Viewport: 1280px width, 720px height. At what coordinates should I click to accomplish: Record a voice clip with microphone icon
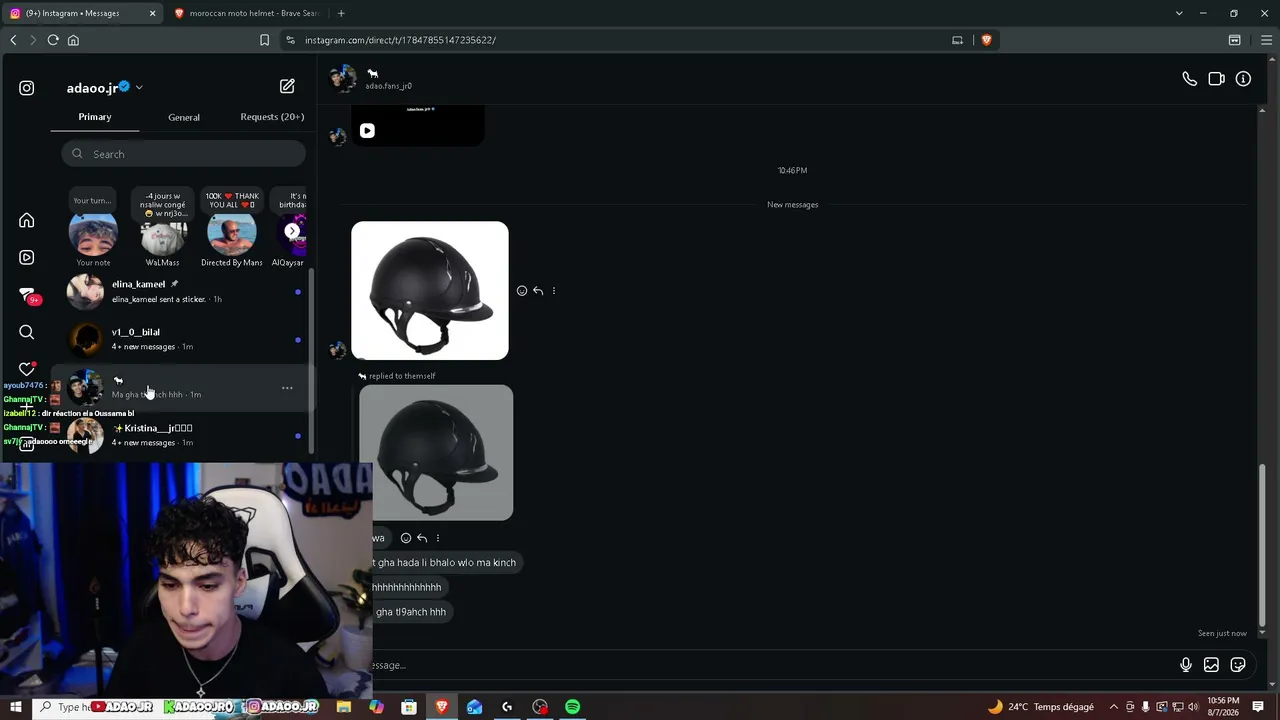[x=1185, y=665]
